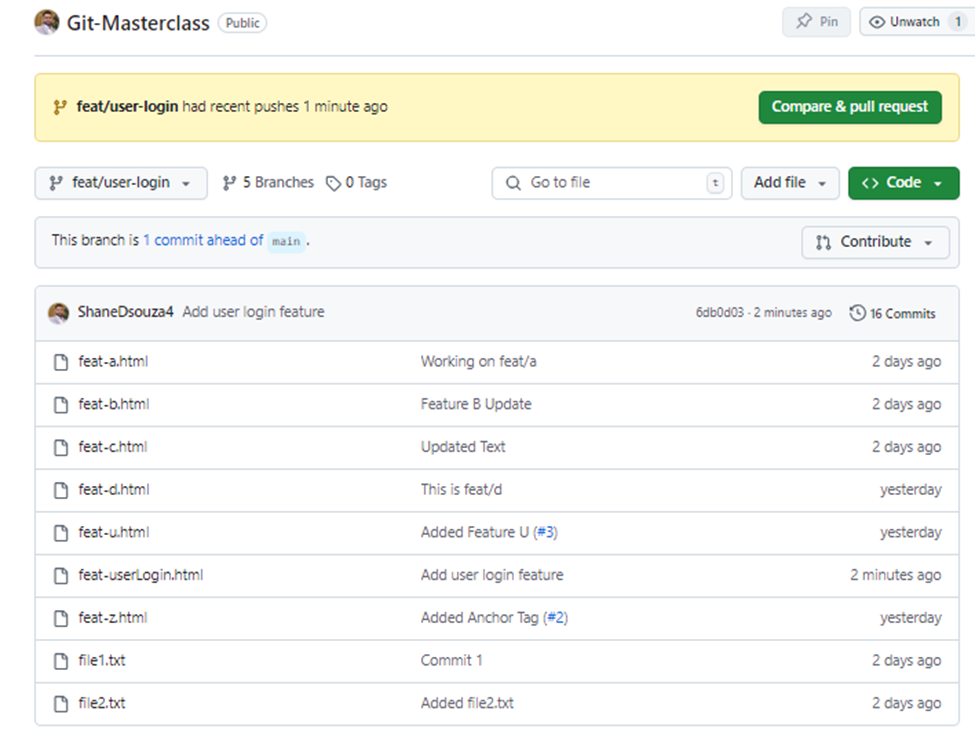Click the repository owner avatar beside Git-Masterclass
975x733 pixels.
click(47, 22)
